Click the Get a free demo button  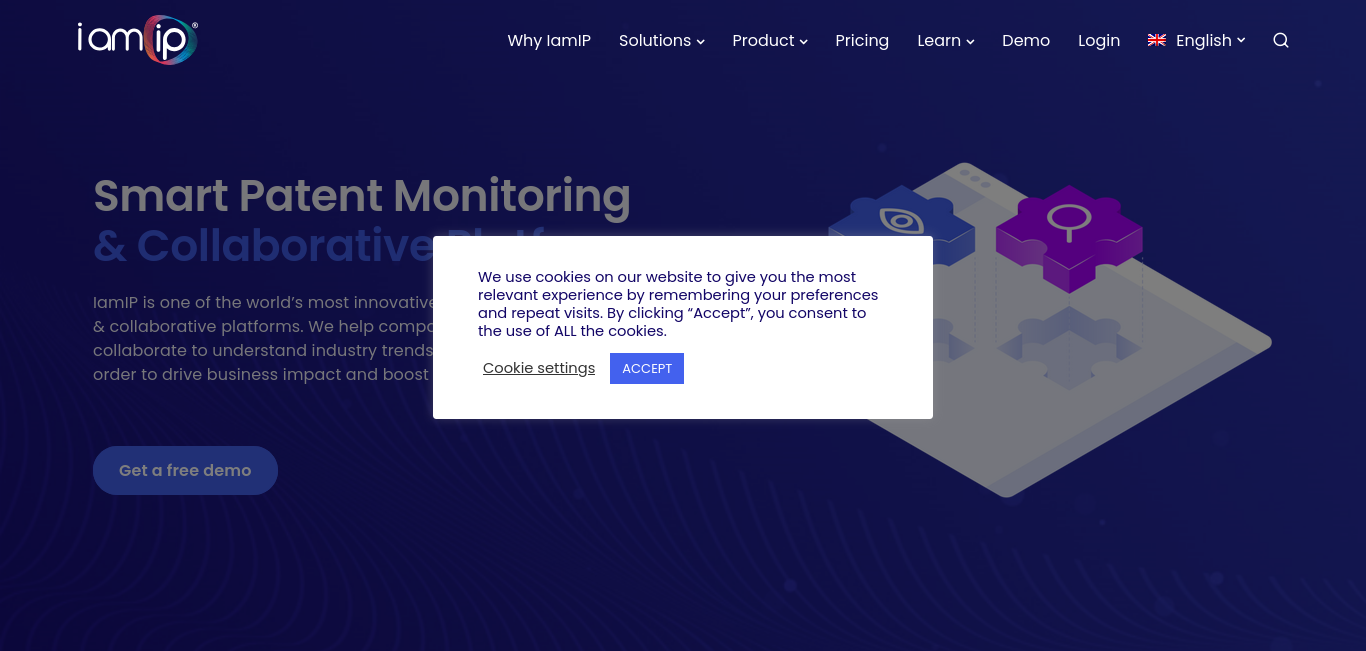click(x=185, y=470)
